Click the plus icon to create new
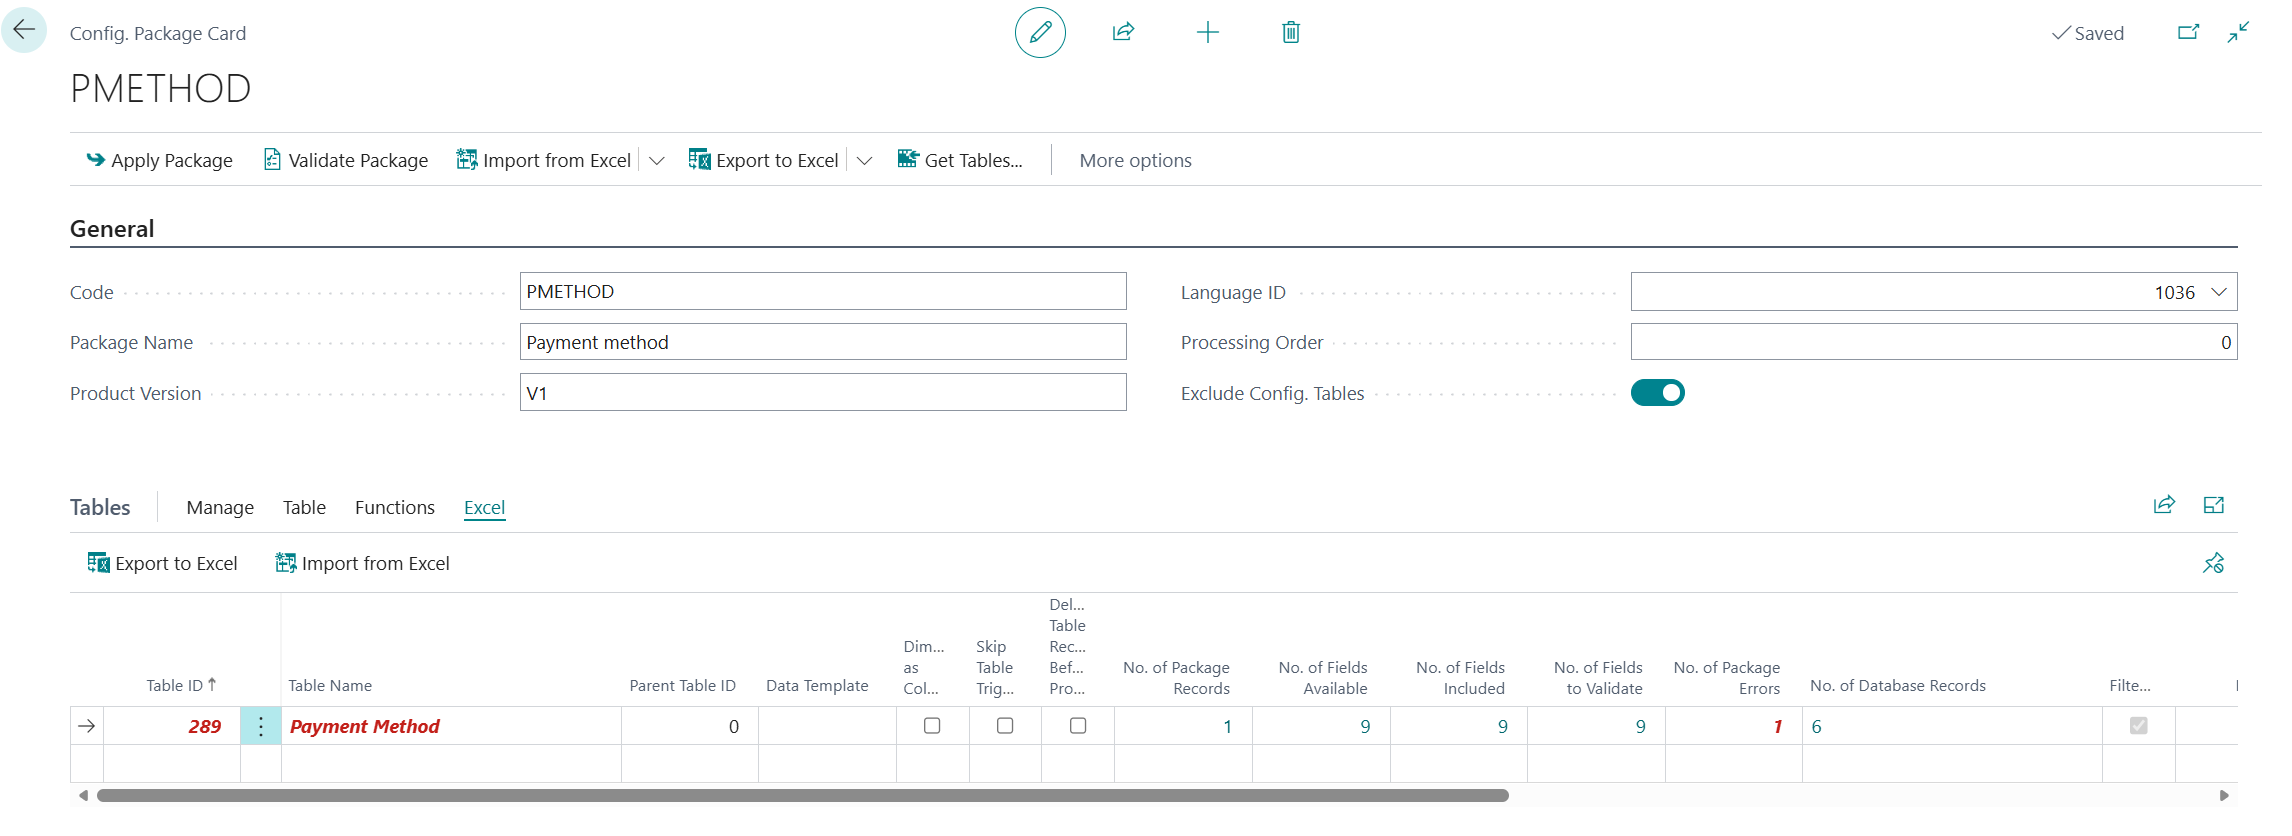This screenshot has height=836, width=2292. click(1207, 32)
